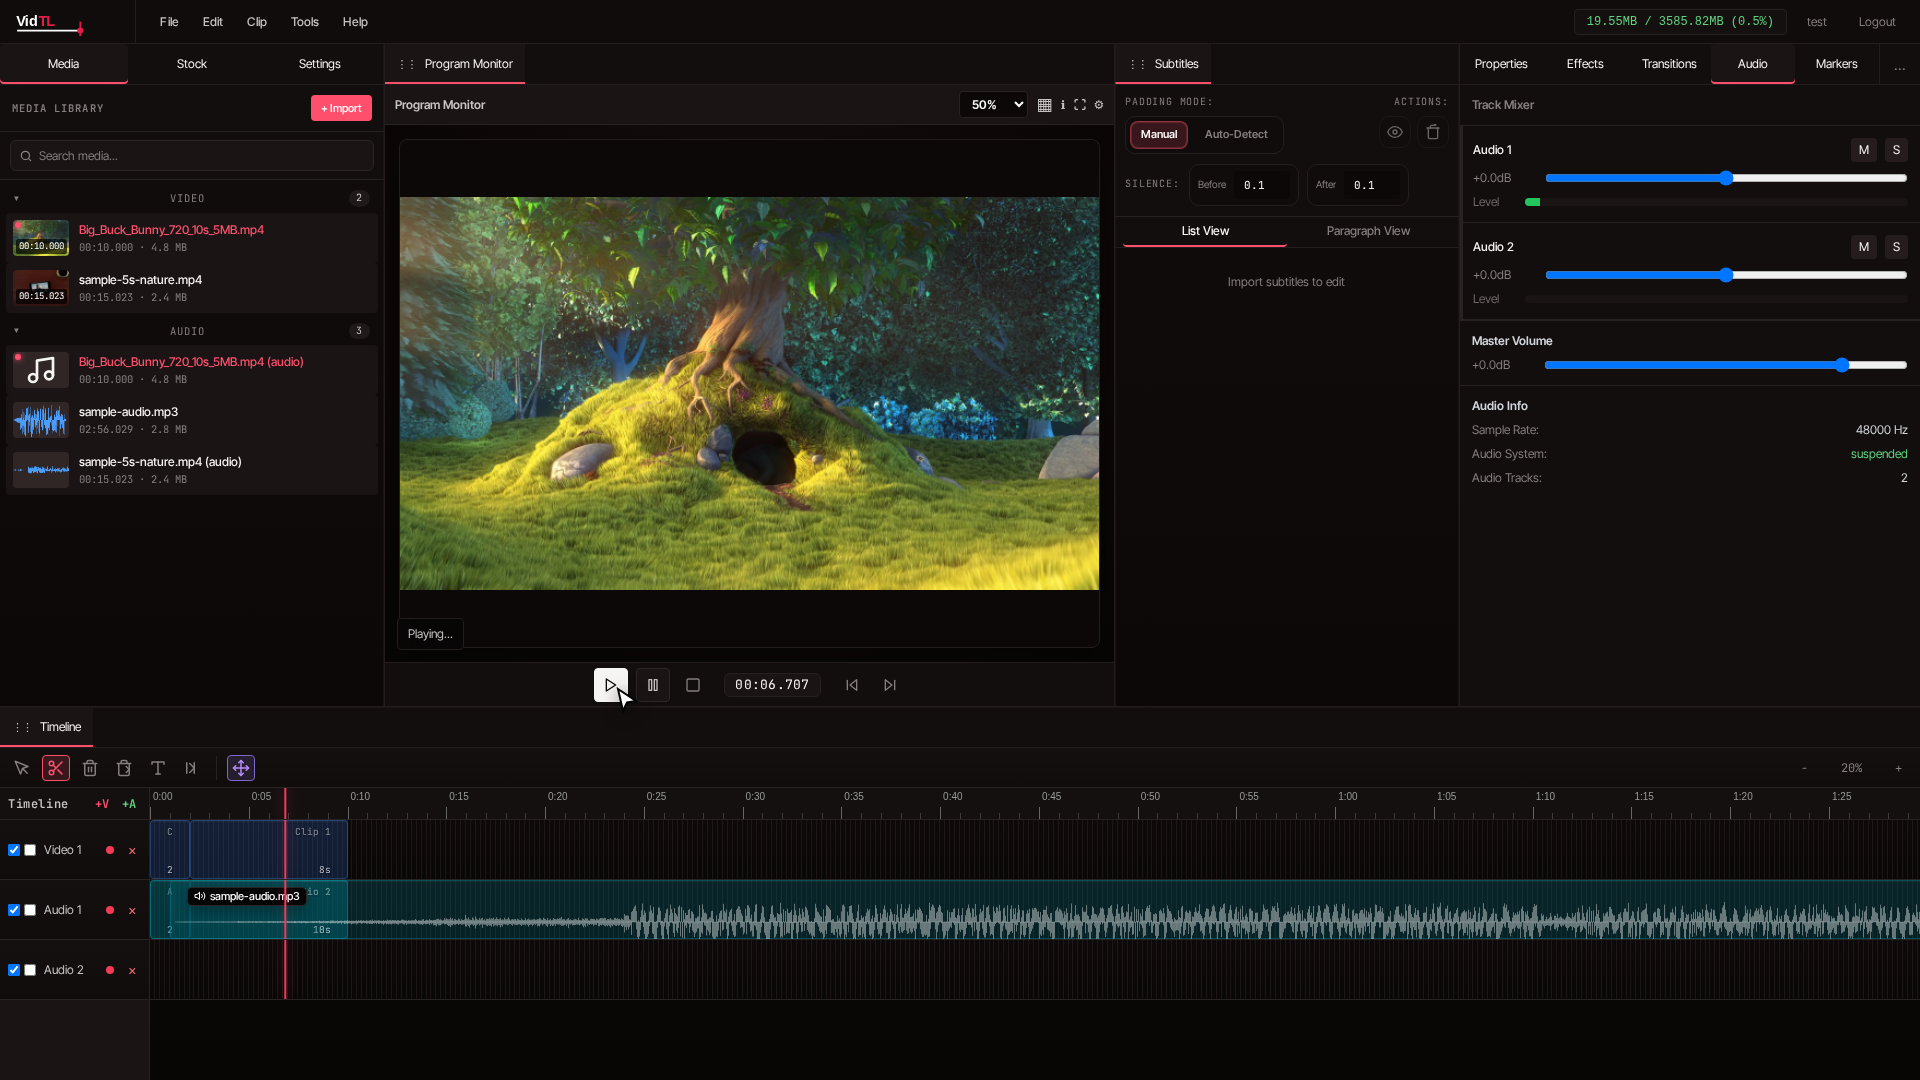Click the more panels ellipsis icon
1920x1080 pixels.
[x=1899, y=65]
